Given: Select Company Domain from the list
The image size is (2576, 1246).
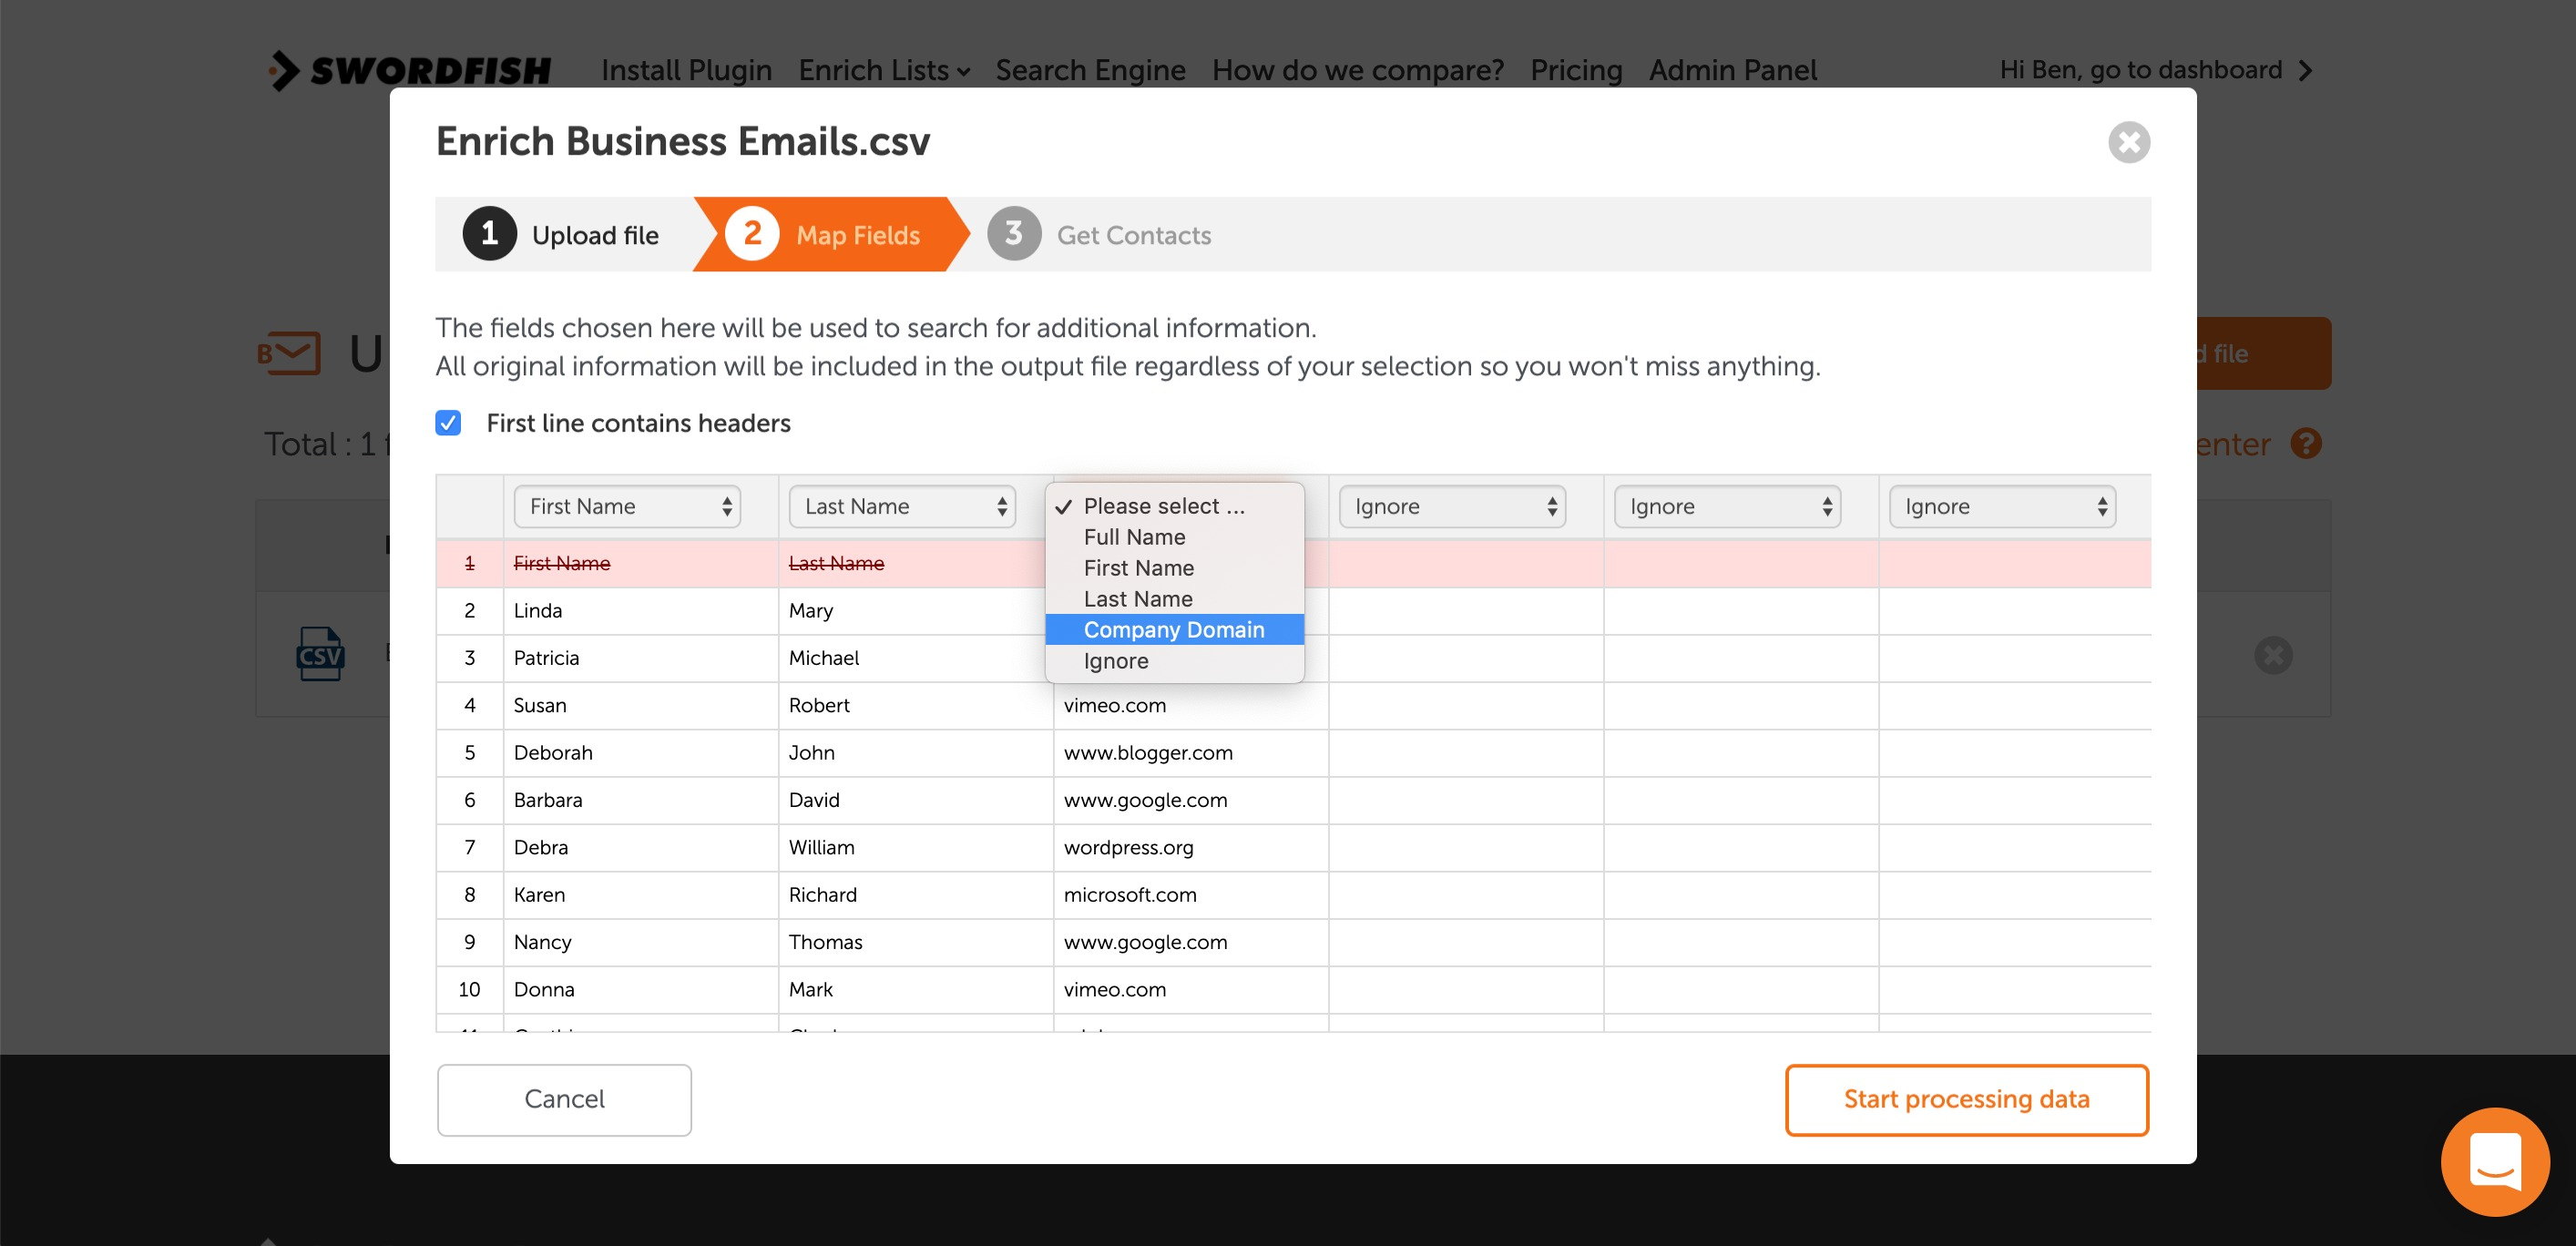Looking at the screenshot, I should point(1173,630).
